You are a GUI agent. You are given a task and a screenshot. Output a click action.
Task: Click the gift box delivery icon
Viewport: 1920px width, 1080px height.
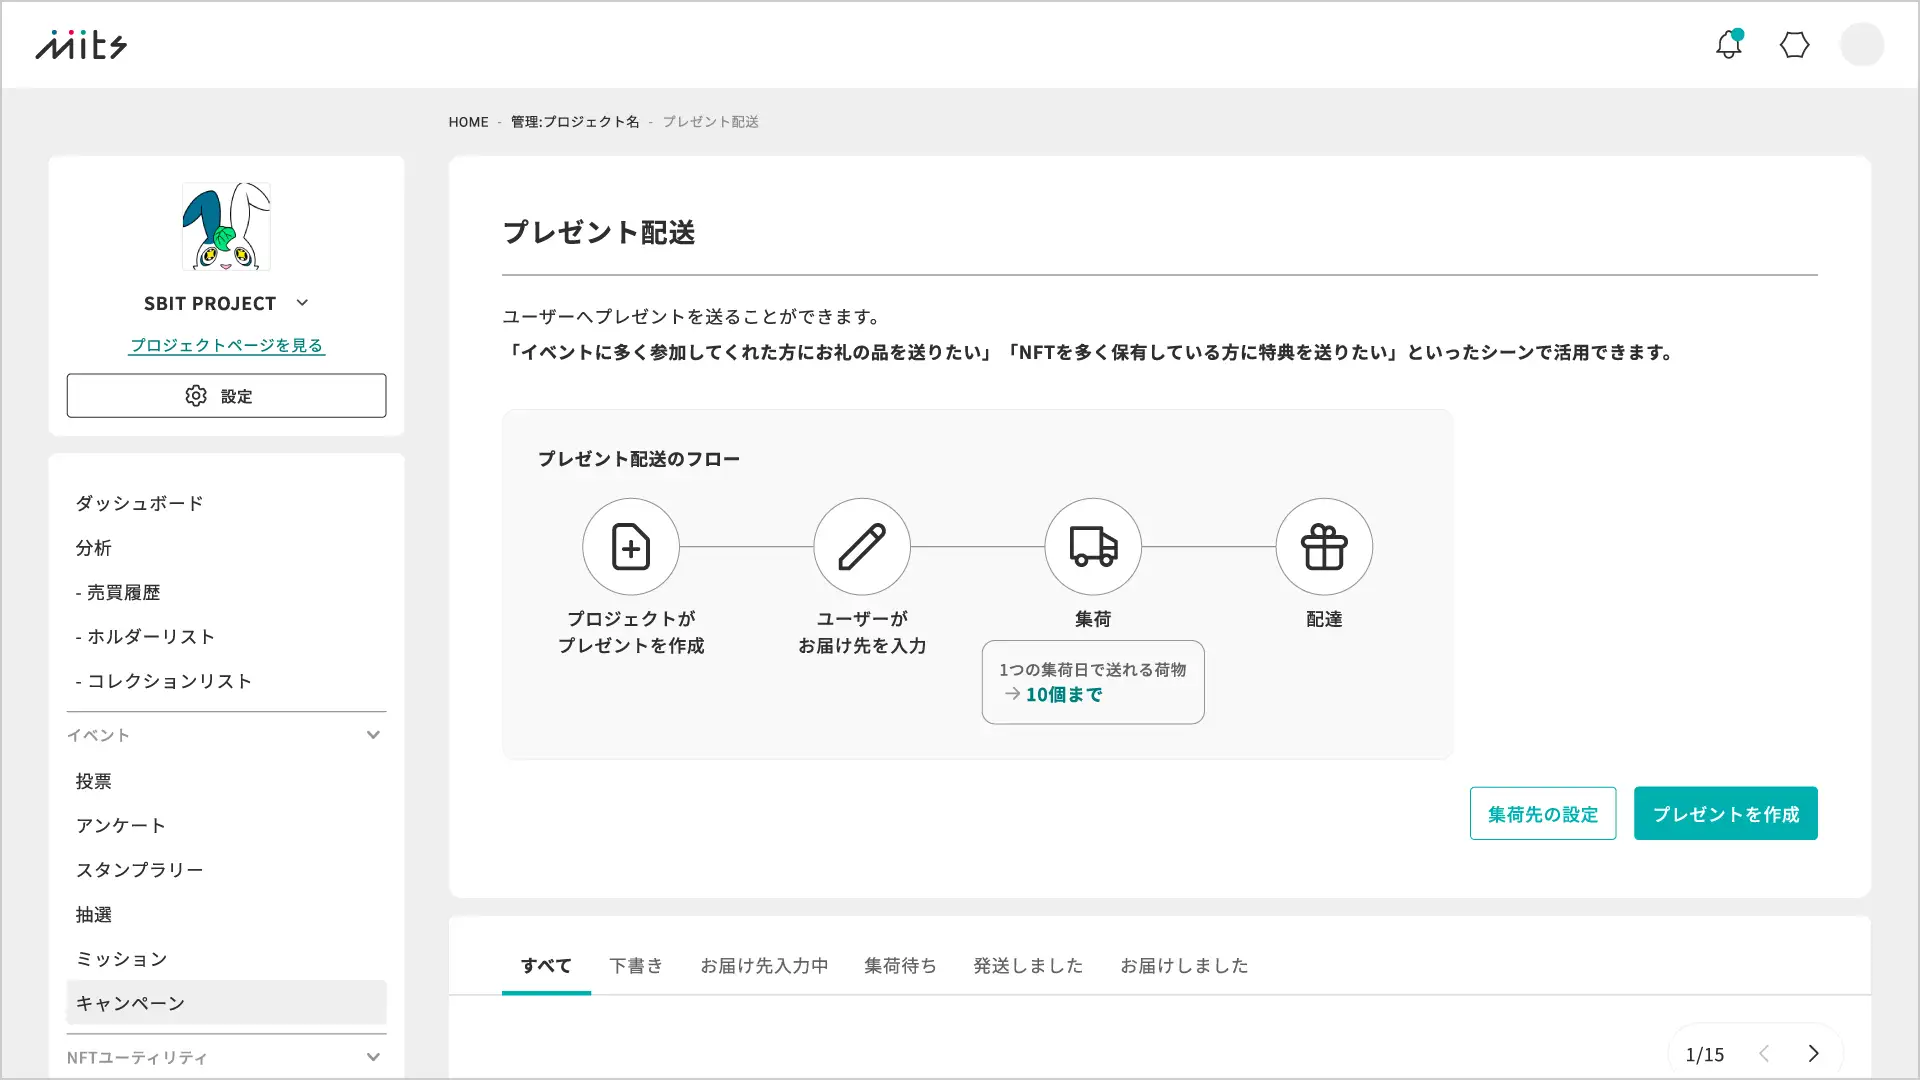click(x=1323, y=547)
